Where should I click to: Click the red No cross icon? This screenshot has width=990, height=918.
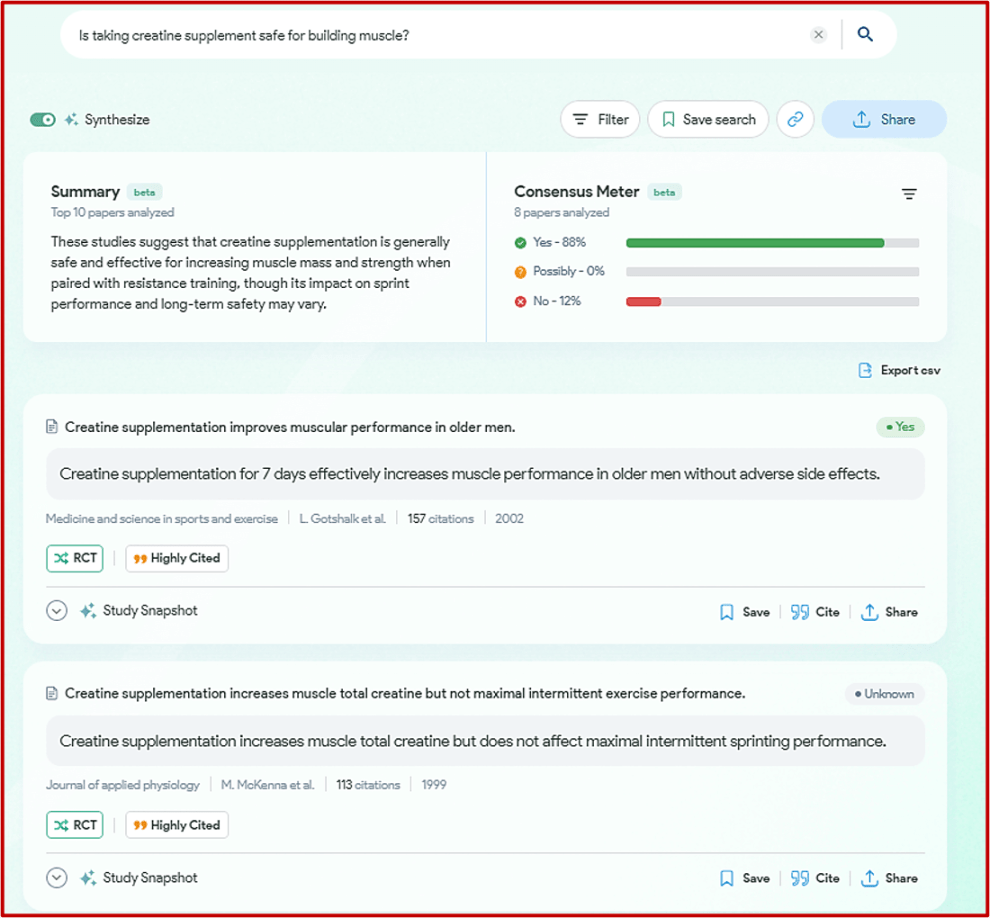(520, 302)
